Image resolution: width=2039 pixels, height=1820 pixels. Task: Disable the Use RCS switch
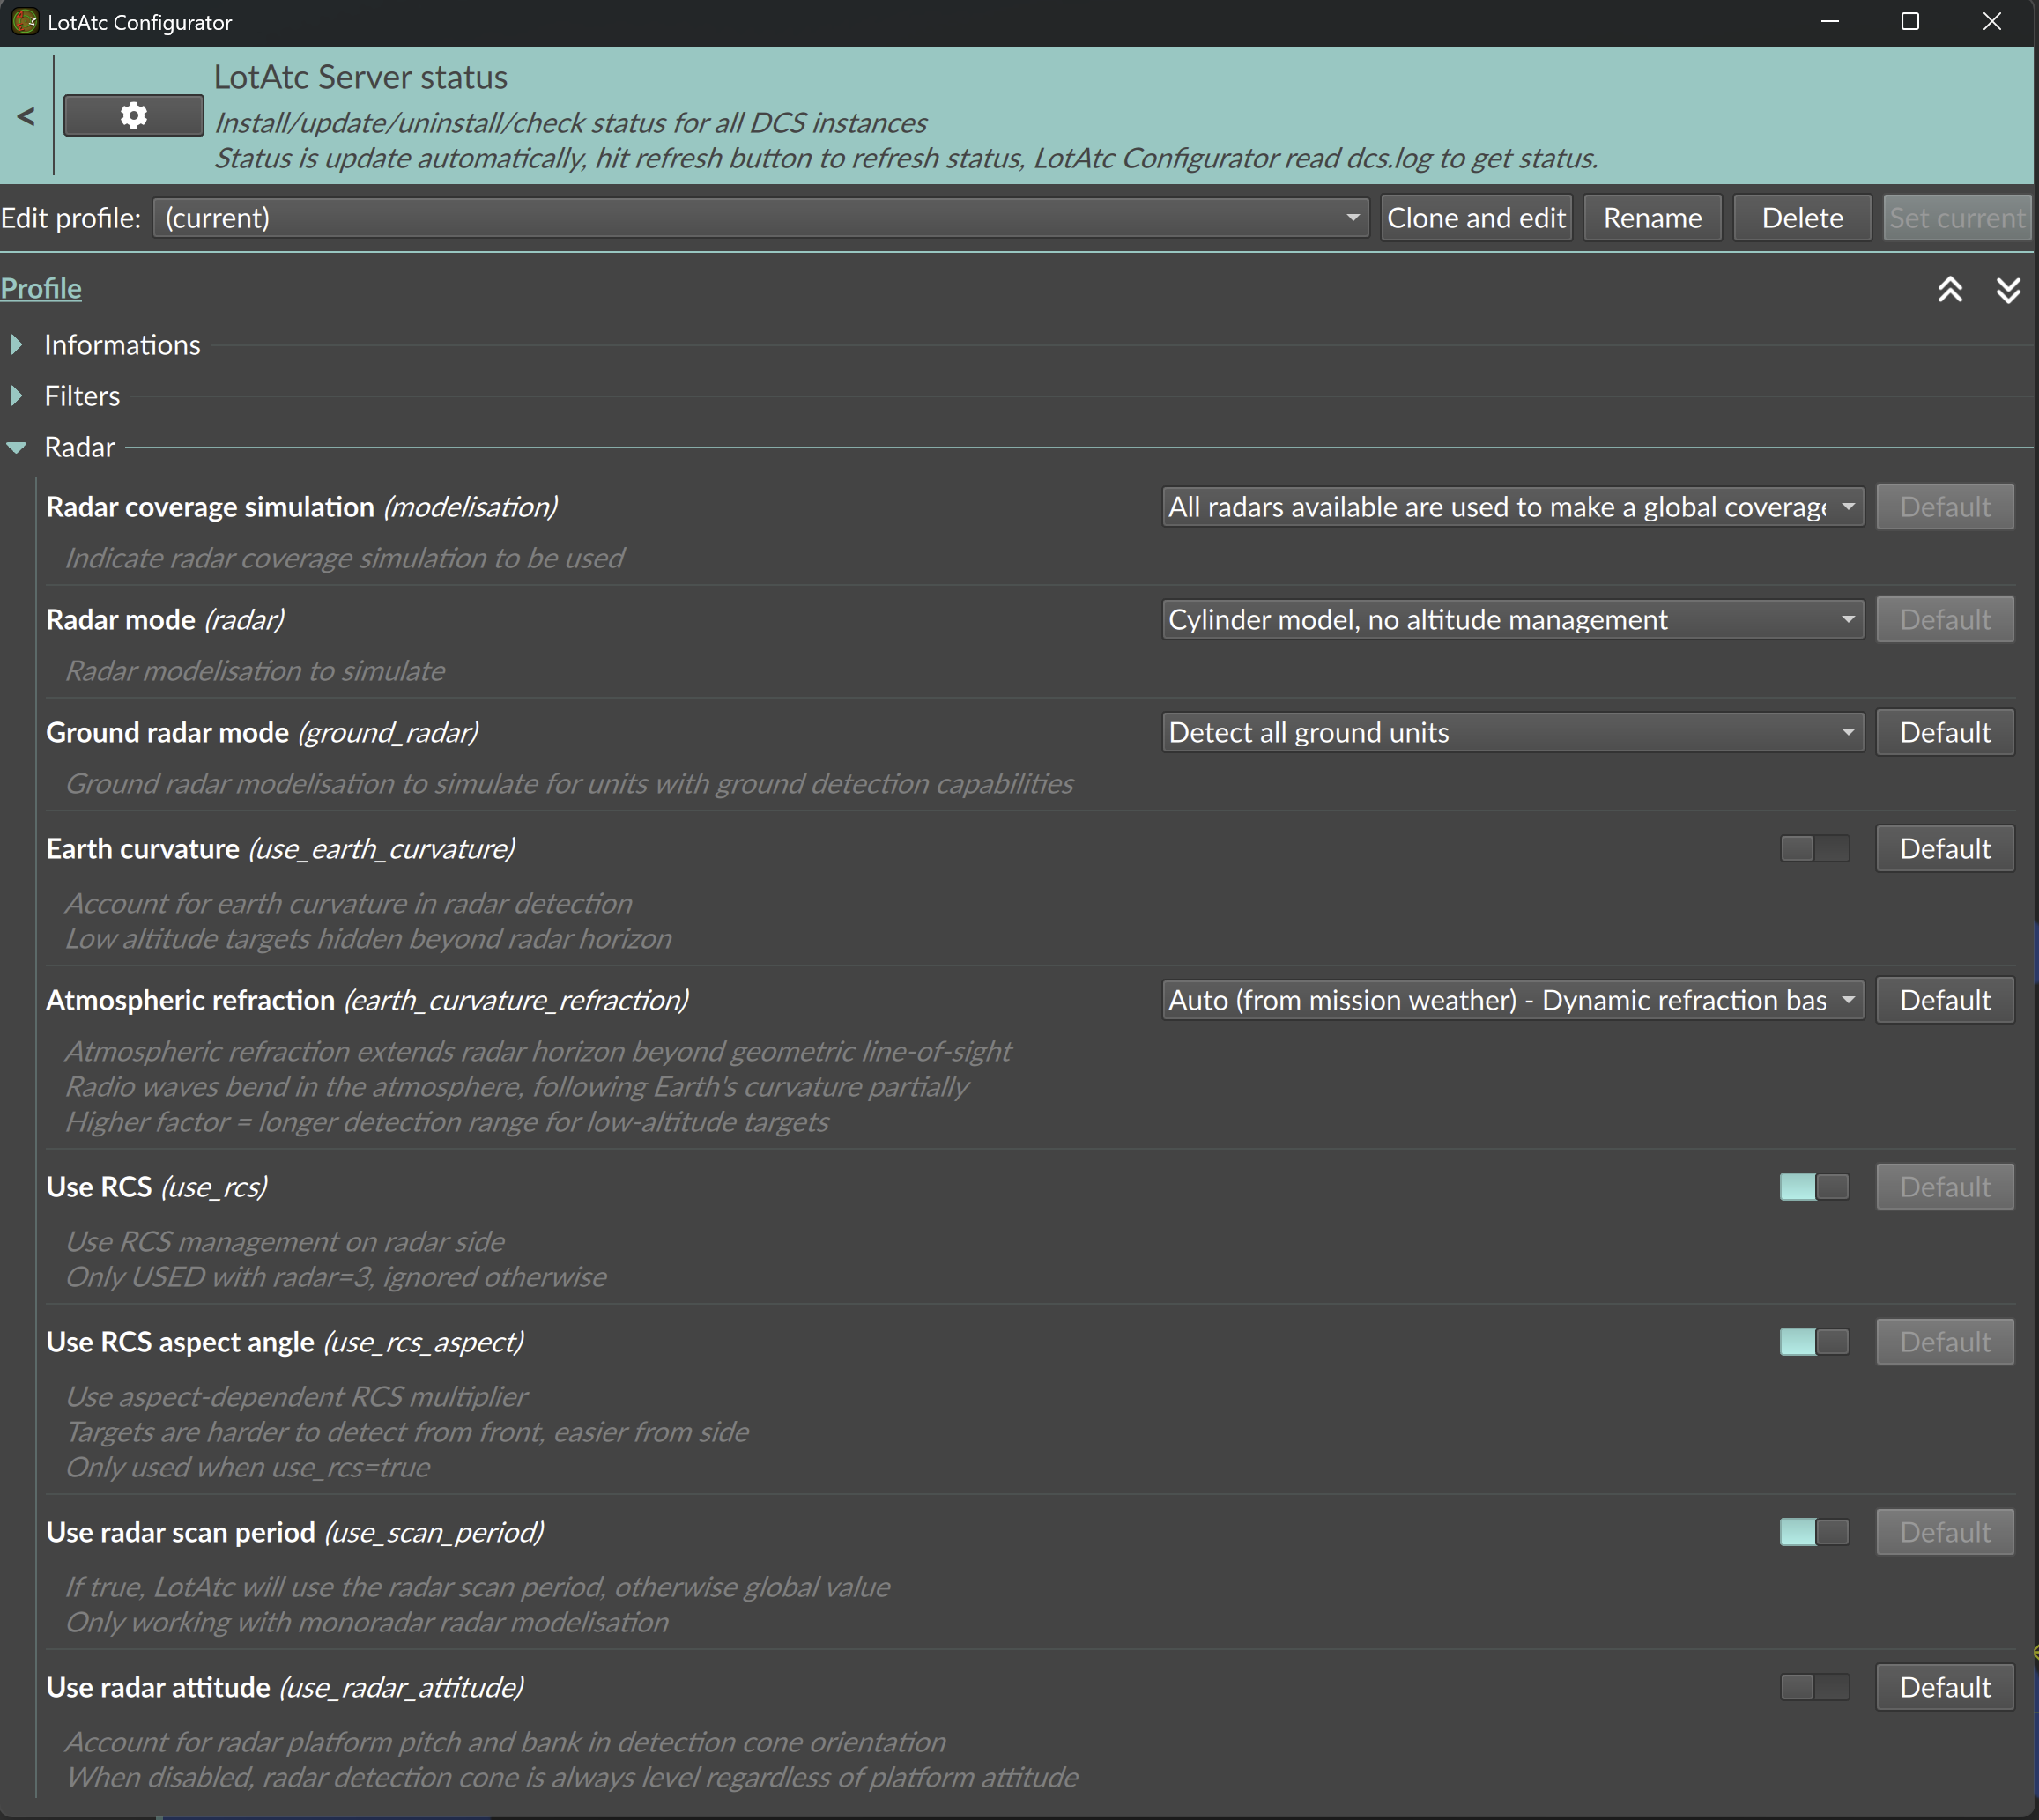[1815, 1187]
